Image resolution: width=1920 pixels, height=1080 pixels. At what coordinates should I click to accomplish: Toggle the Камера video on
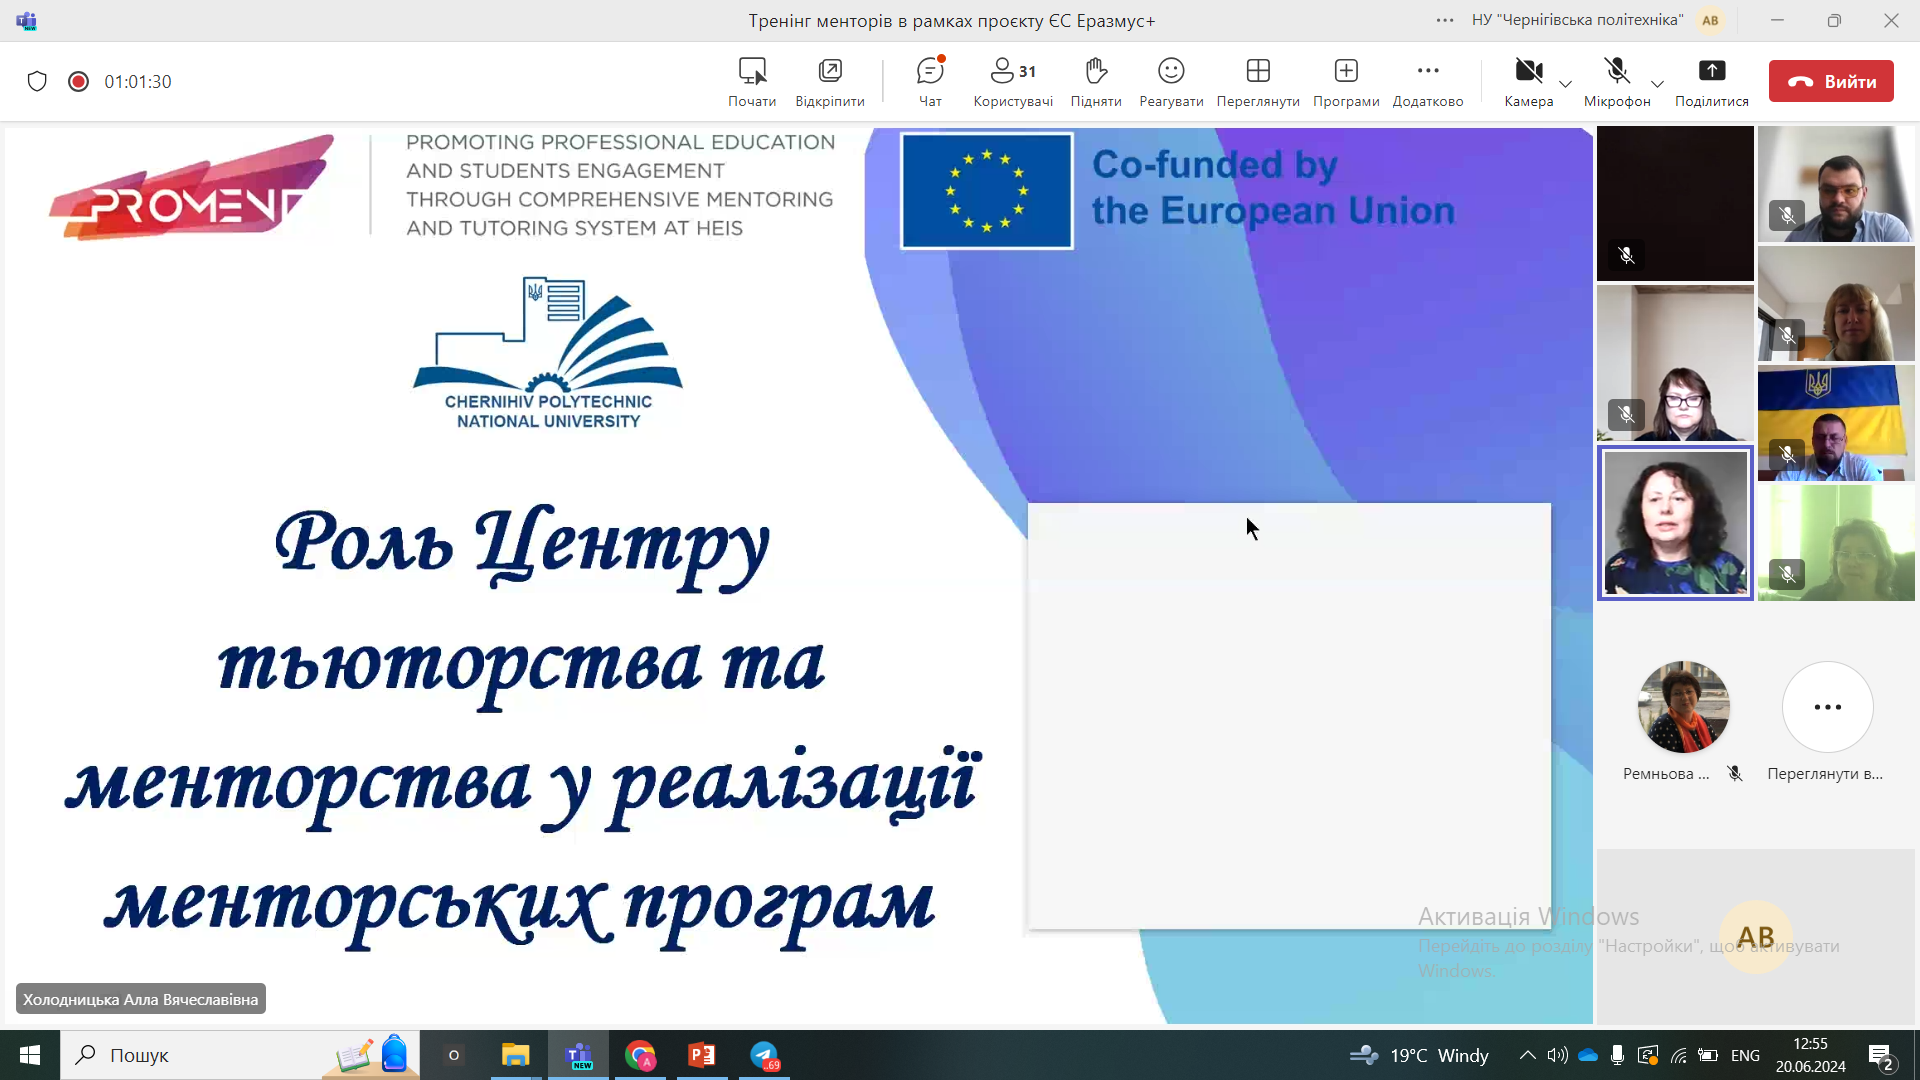pos(1528,72)
